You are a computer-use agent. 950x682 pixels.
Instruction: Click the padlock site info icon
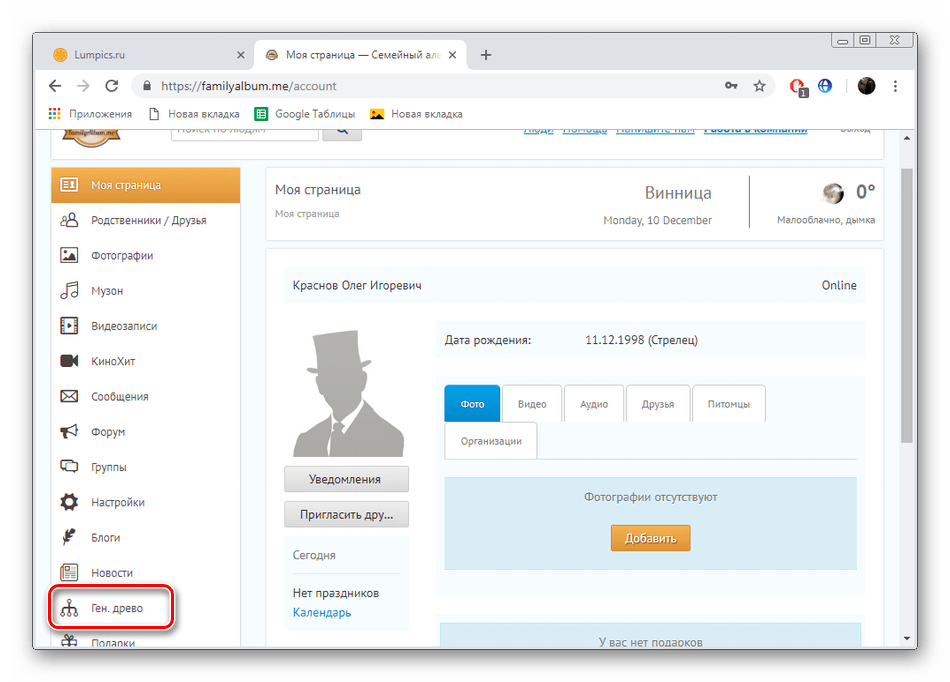click(147, 86)
